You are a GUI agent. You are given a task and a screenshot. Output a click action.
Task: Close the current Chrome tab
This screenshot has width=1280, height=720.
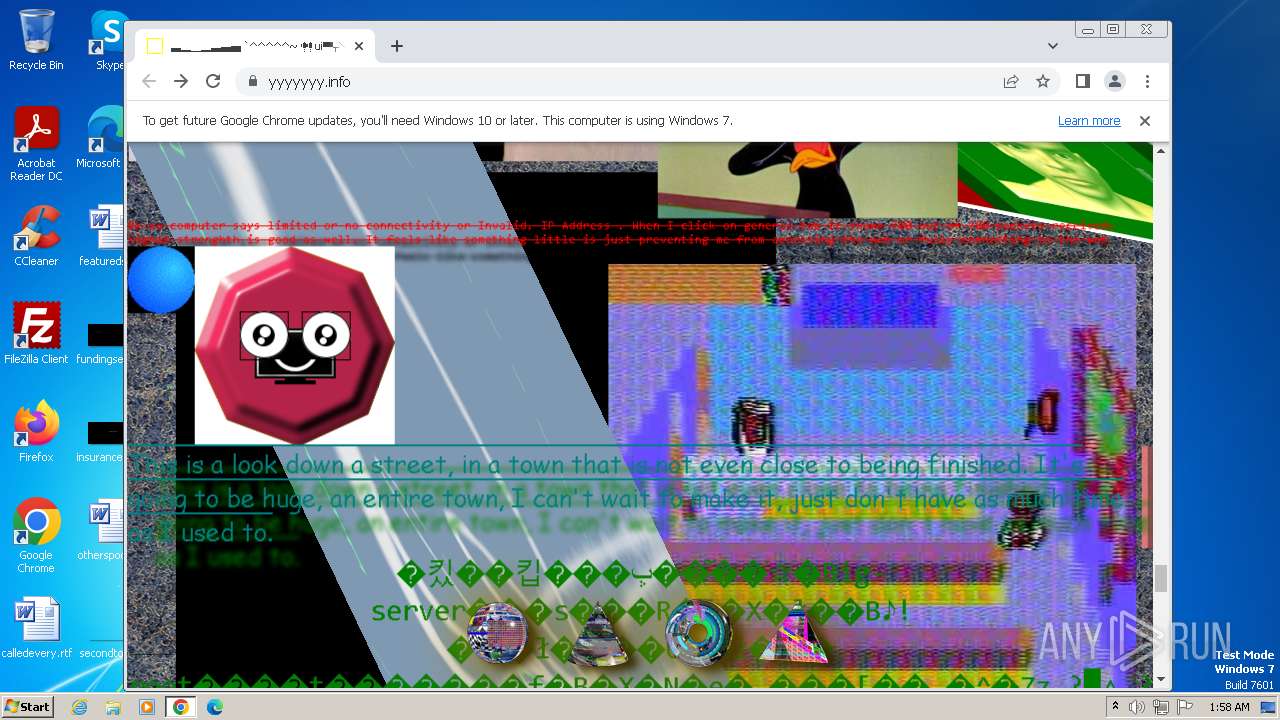358,46
